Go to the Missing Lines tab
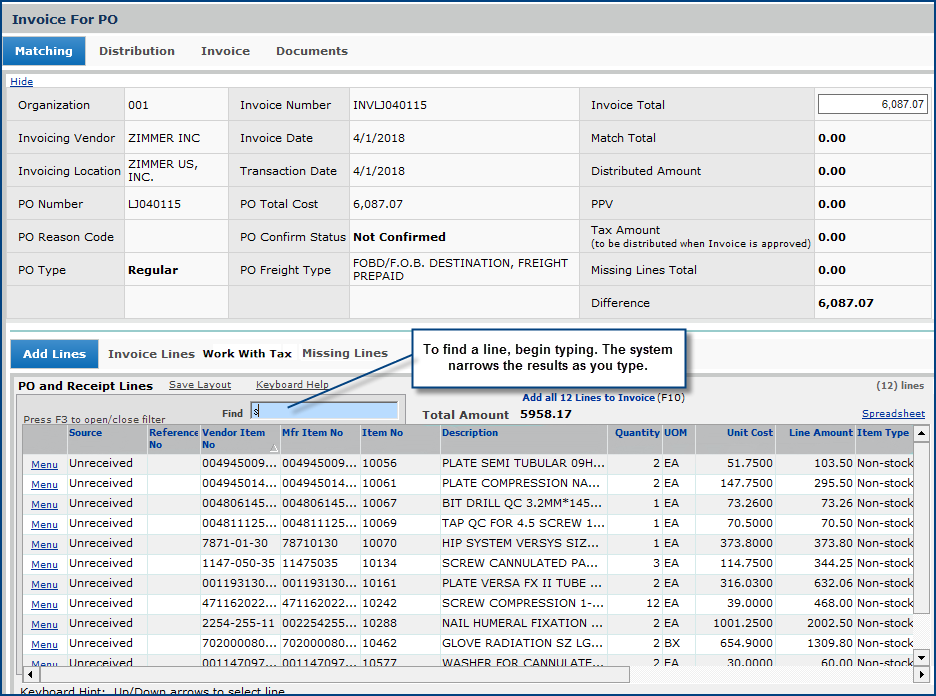The height and width of the screenshot is (696, 936). 345,353
